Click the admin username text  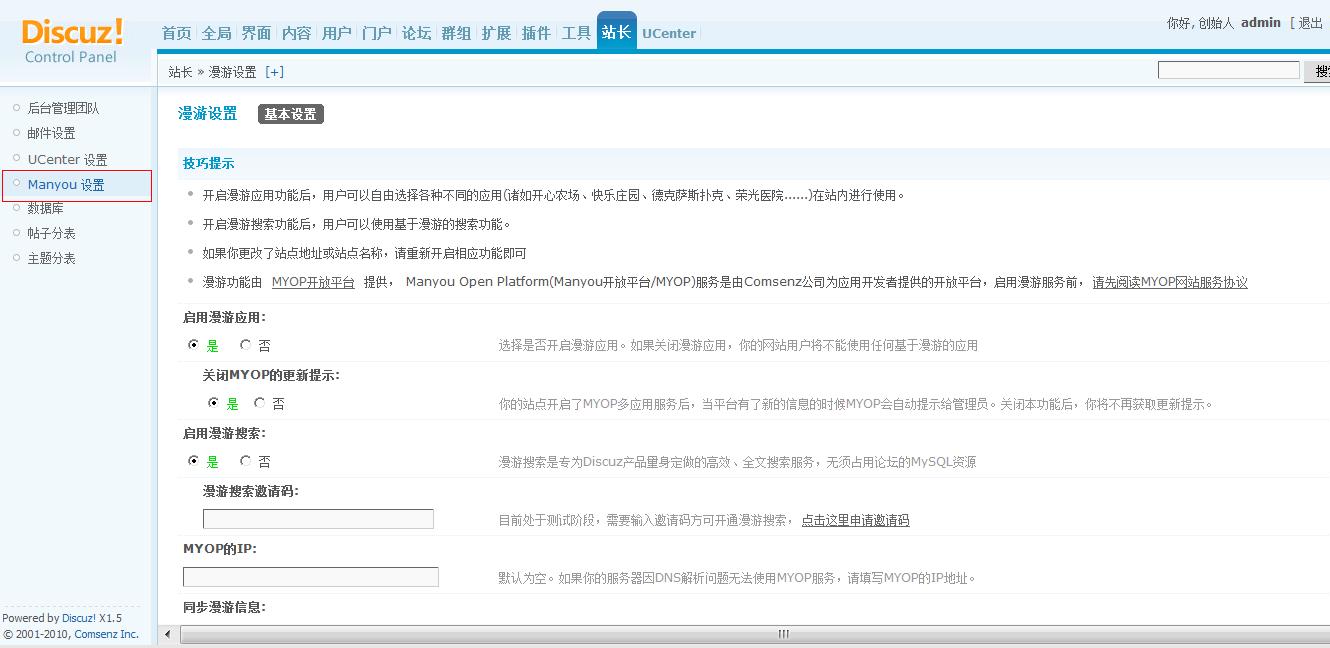pos(1261,23)
